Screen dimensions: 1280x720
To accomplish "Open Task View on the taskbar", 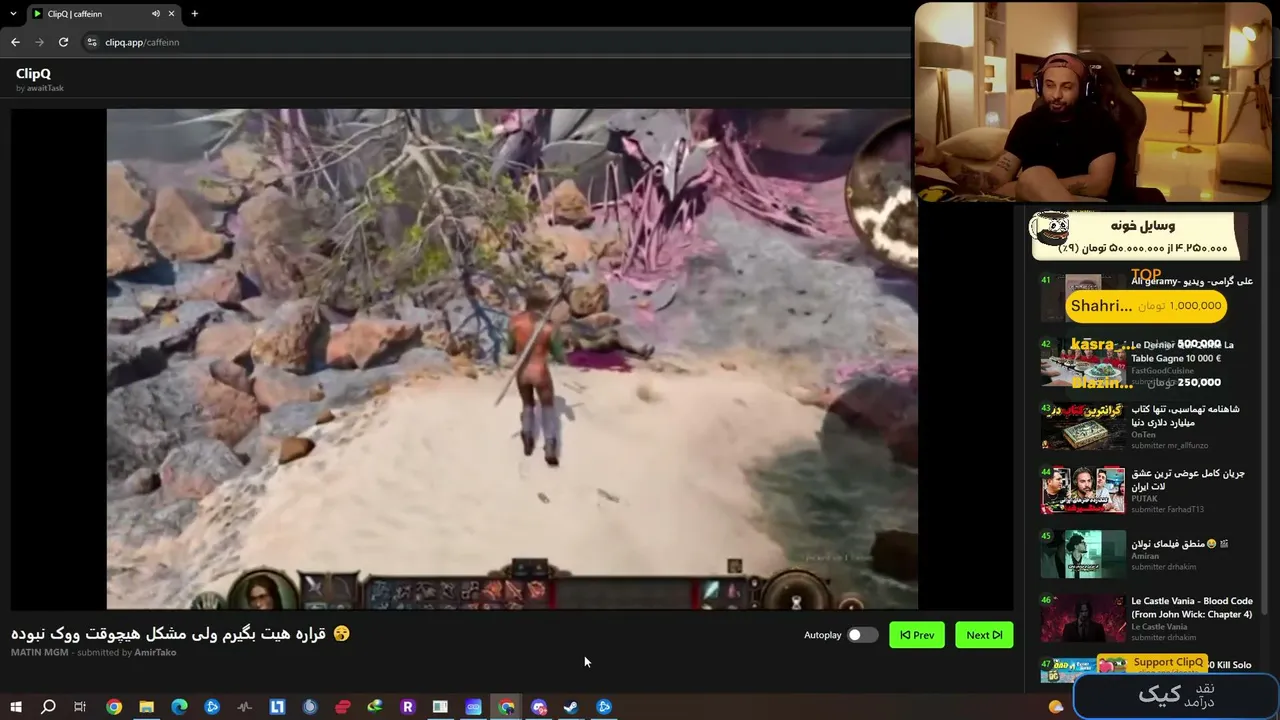I will coord(80,707).
